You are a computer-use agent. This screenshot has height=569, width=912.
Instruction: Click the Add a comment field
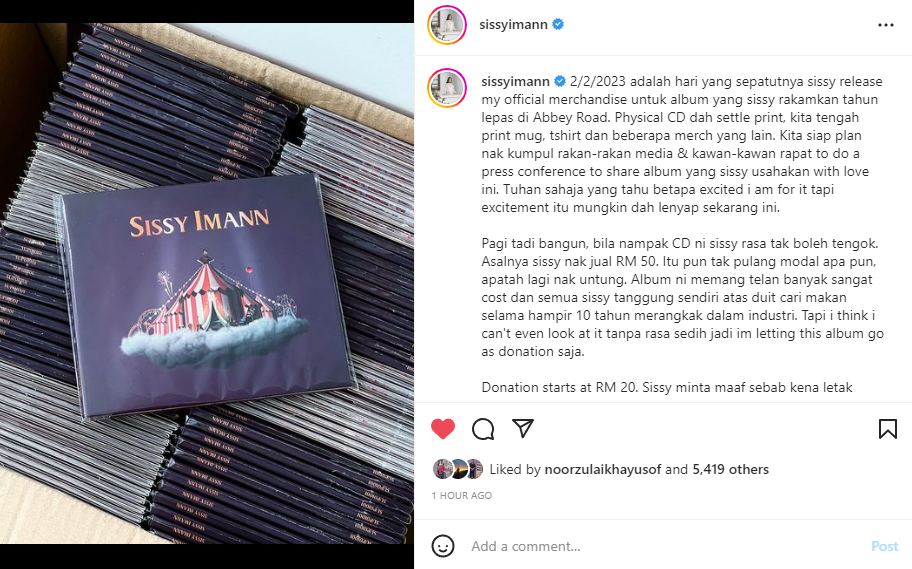pos(663,546)
